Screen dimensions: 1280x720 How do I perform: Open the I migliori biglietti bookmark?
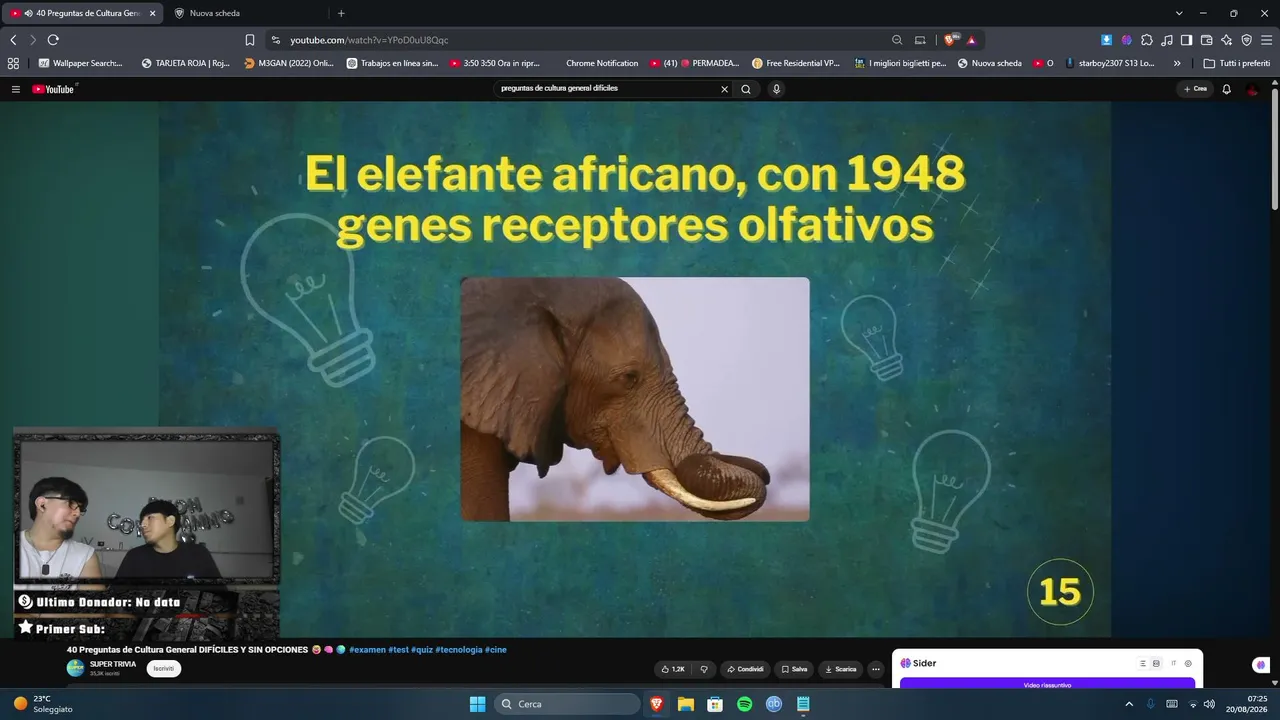click(900, 63)
